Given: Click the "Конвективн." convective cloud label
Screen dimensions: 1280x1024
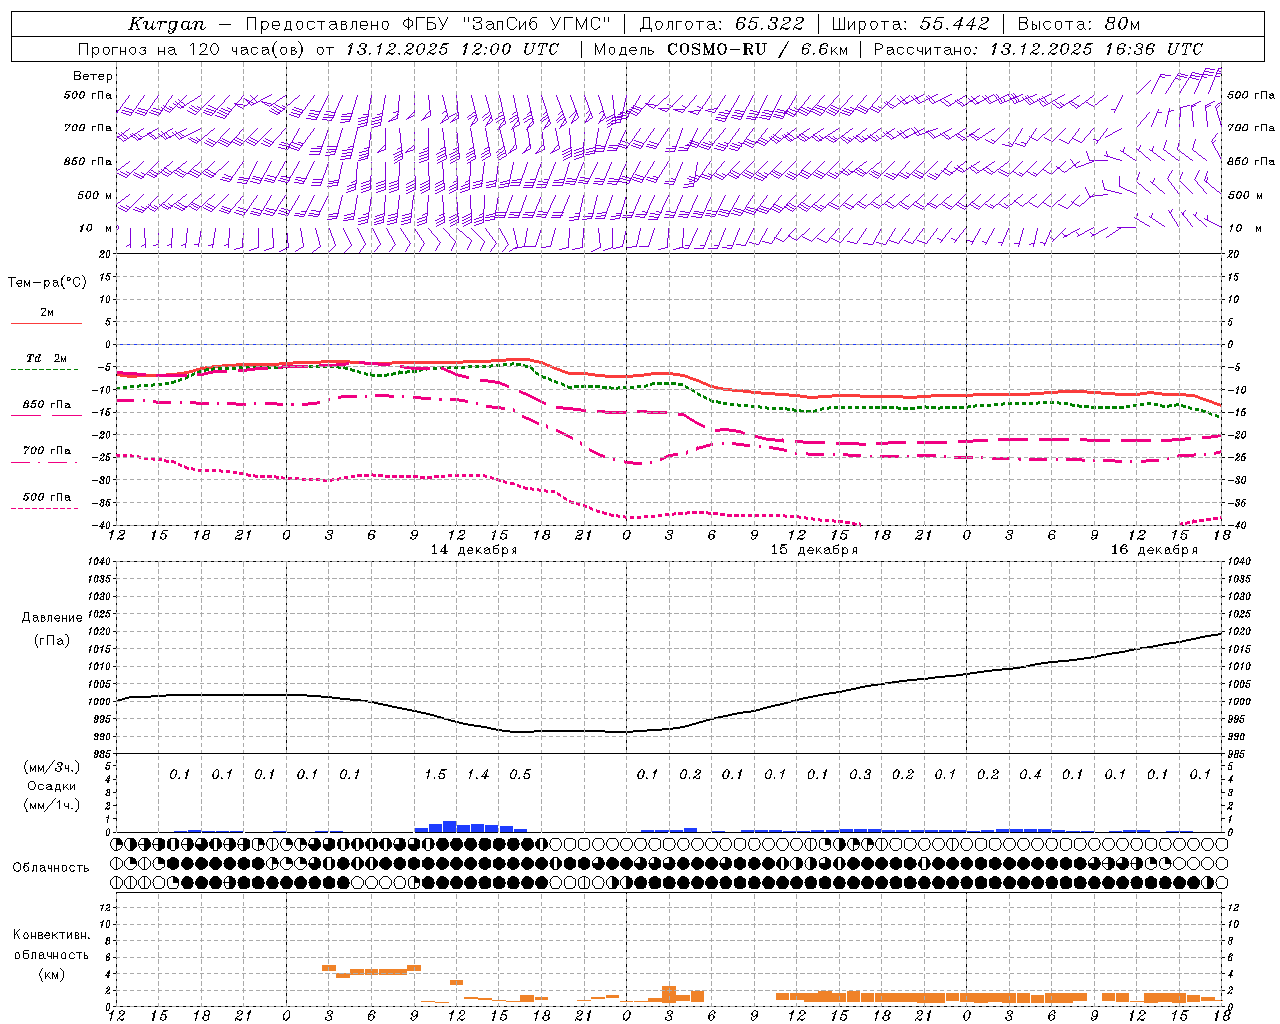Looking at the screenshot, I should (51, 935).
